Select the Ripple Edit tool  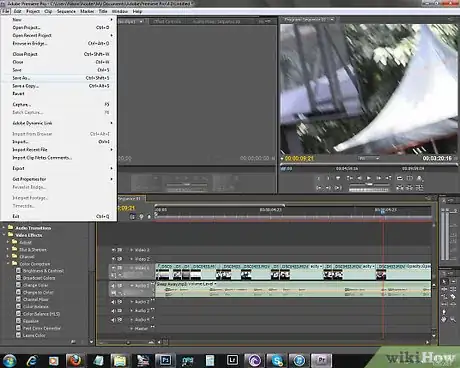pyautogui.click(x=444, y=289)
